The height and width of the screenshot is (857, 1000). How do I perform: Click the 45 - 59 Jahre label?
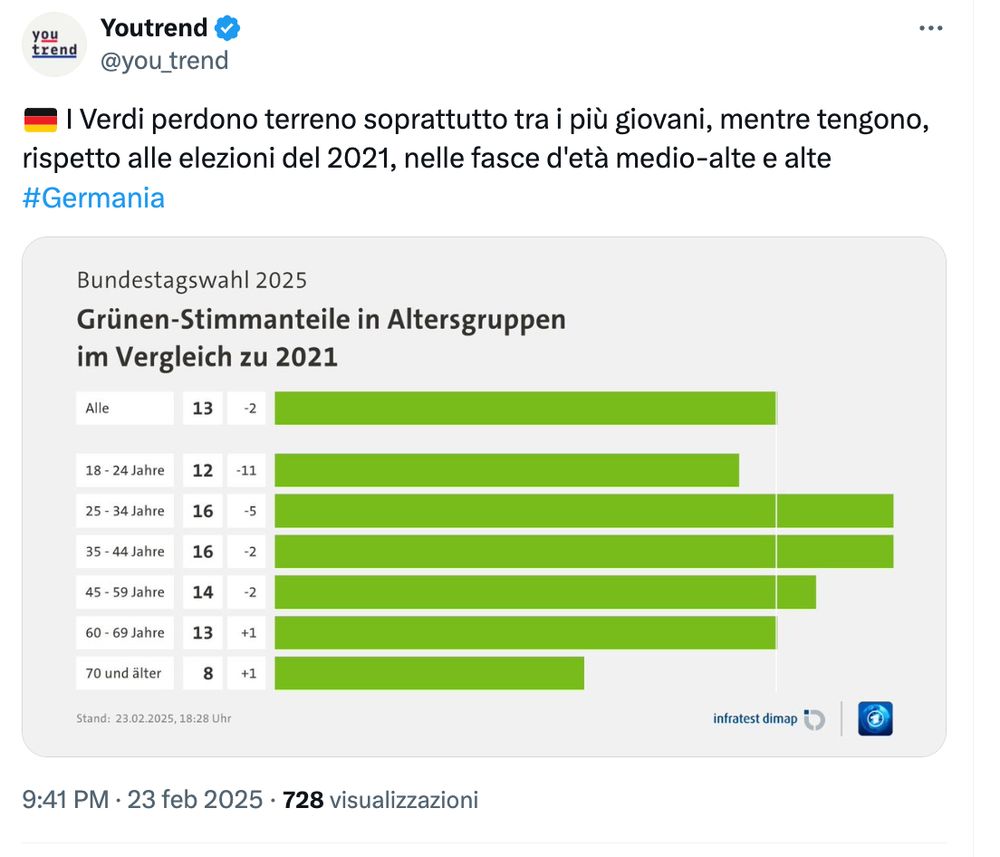(x=125, y=592)
